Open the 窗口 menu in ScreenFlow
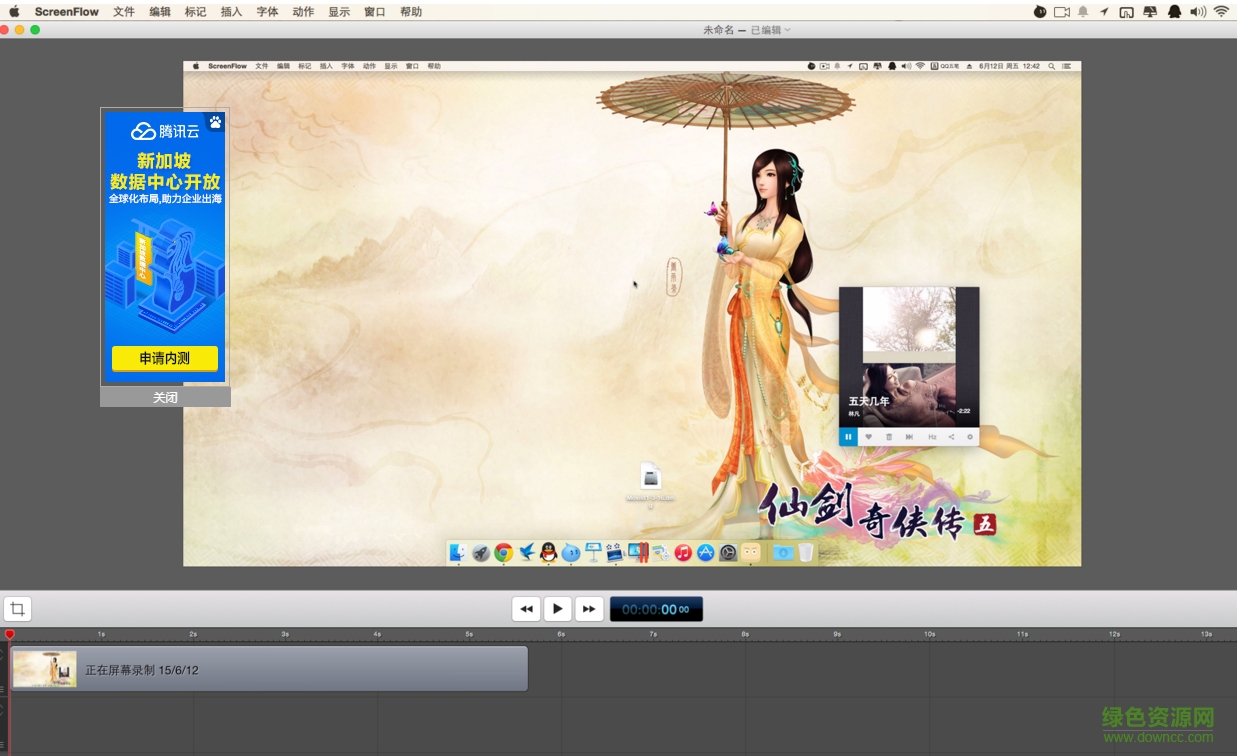This screenshot has width=1237, height=756. point(374,11)
